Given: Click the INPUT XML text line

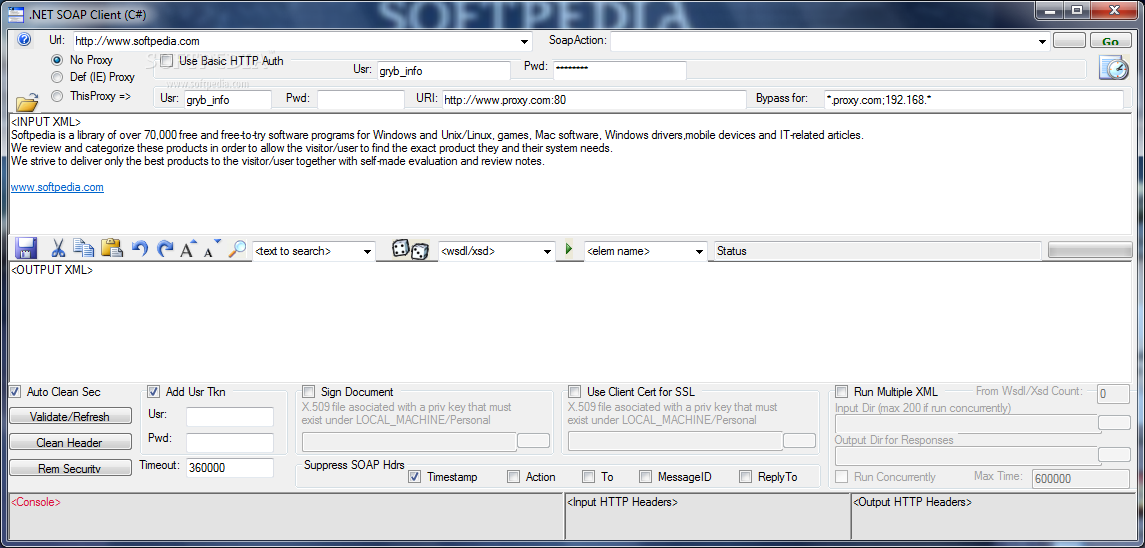Looking at the screenshot, I should [46, 122].
